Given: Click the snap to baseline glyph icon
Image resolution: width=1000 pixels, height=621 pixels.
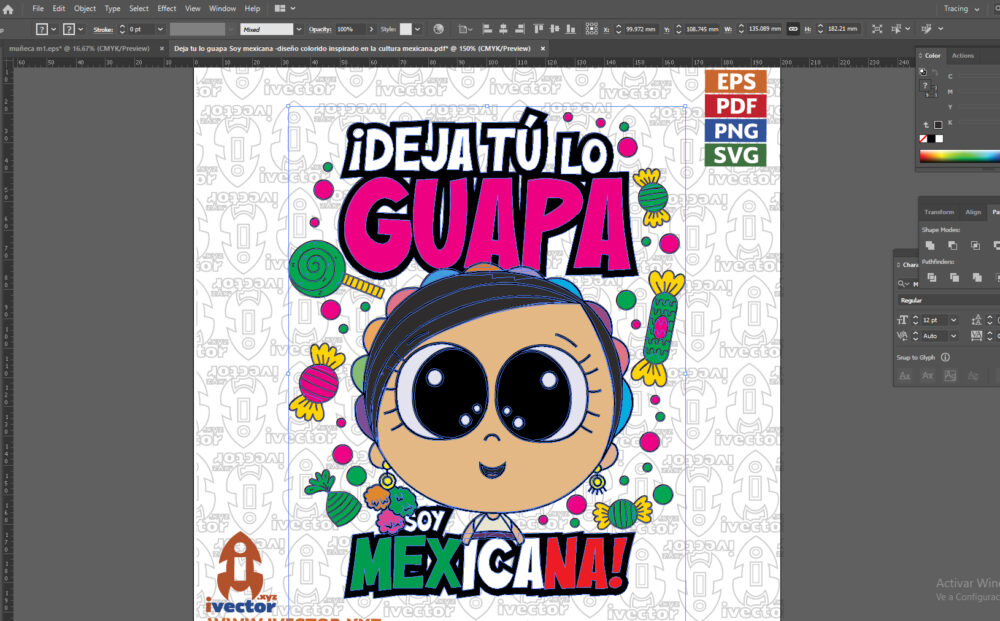Looking at the screenshot, I should pyautogui.click(x=904, y=376).
